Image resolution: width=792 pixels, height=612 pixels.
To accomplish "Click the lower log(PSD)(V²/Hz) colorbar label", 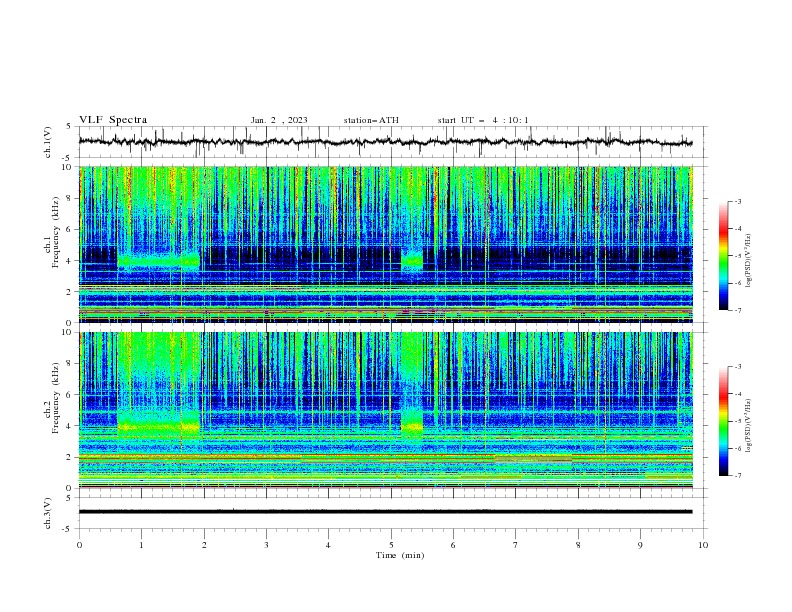I will pos(748,426).
